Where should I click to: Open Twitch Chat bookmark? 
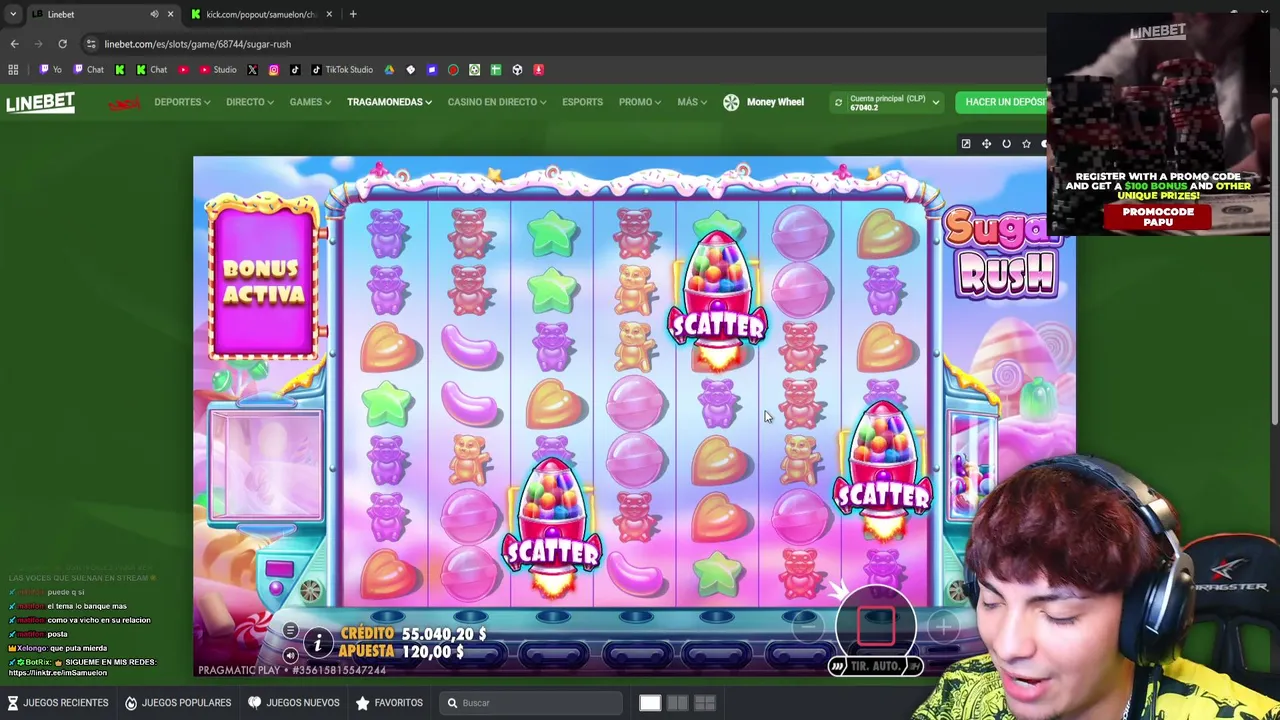[x=90, y=70]
